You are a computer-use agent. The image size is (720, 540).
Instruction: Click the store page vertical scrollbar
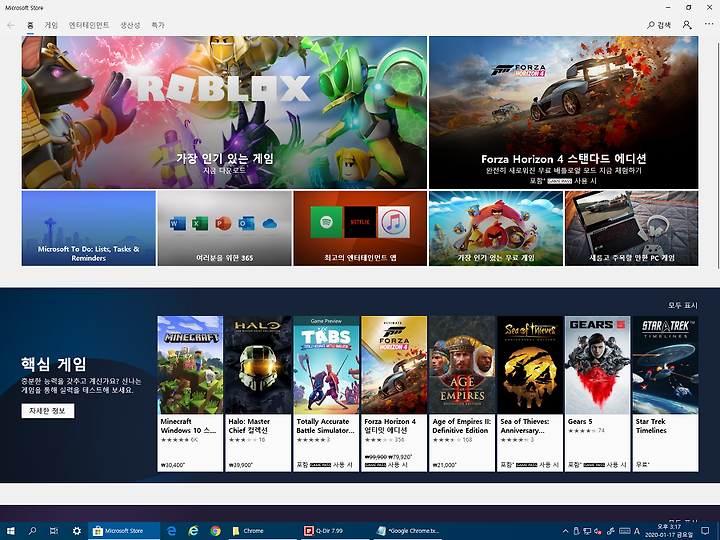(717, 156)
